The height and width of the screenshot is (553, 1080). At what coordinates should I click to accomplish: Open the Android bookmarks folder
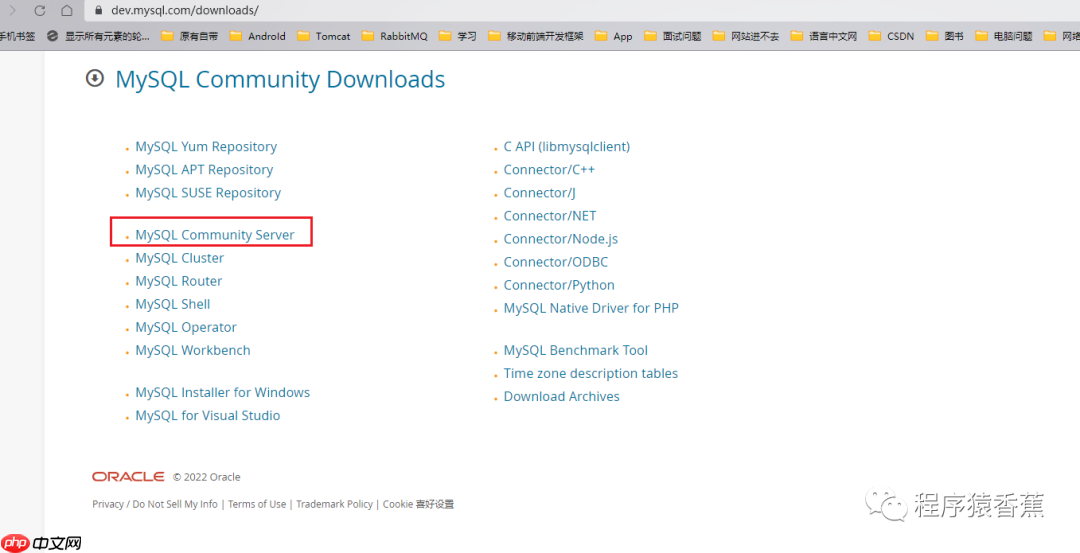(258, 36)
